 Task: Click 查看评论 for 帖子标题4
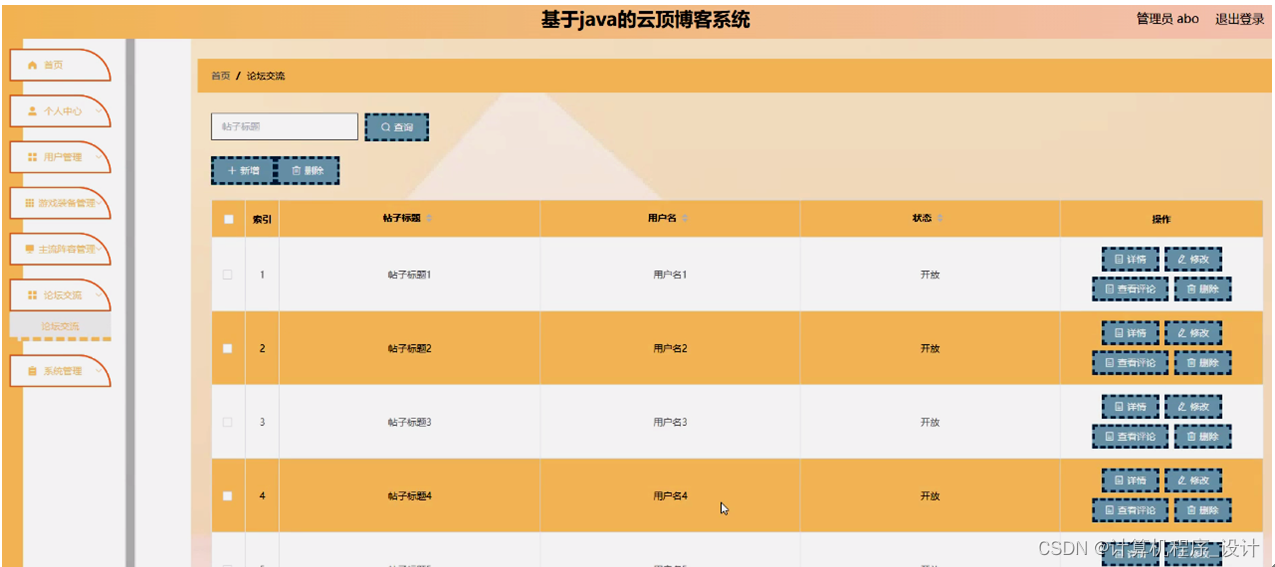click(x=1130, y=511)
